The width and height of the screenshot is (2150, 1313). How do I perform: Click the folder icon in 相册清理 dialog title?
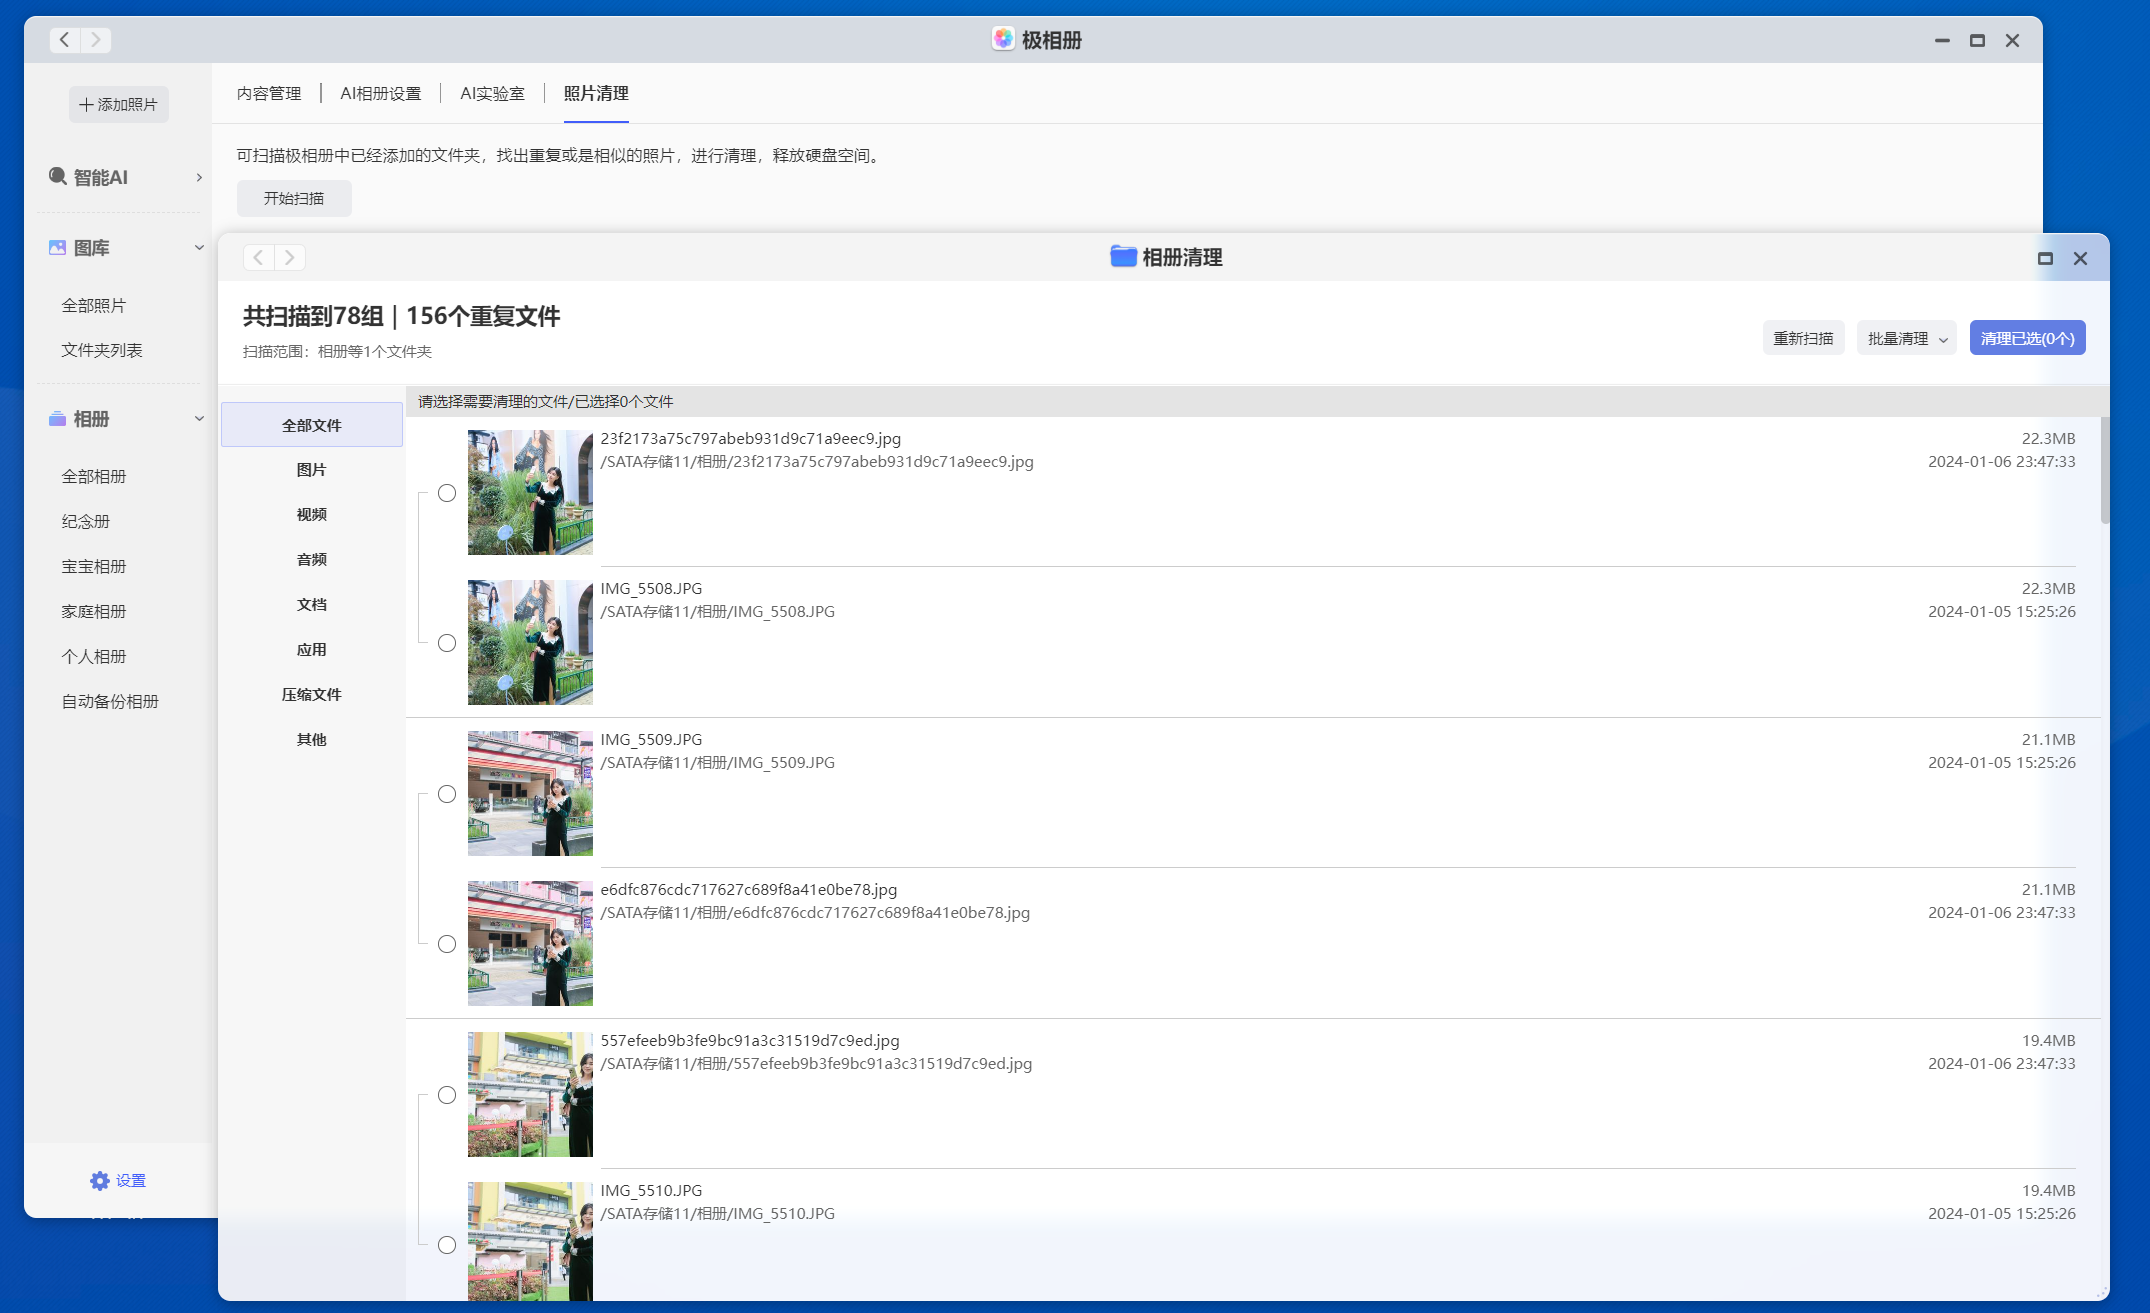tap(1122, 256)
